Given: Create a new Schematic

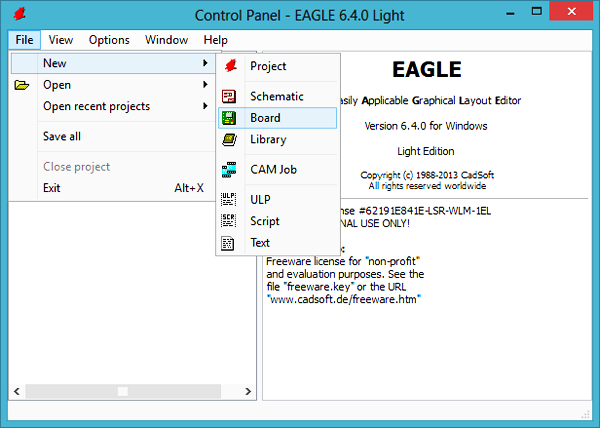Looking at the screenshot, I should (x=277, y=96).
